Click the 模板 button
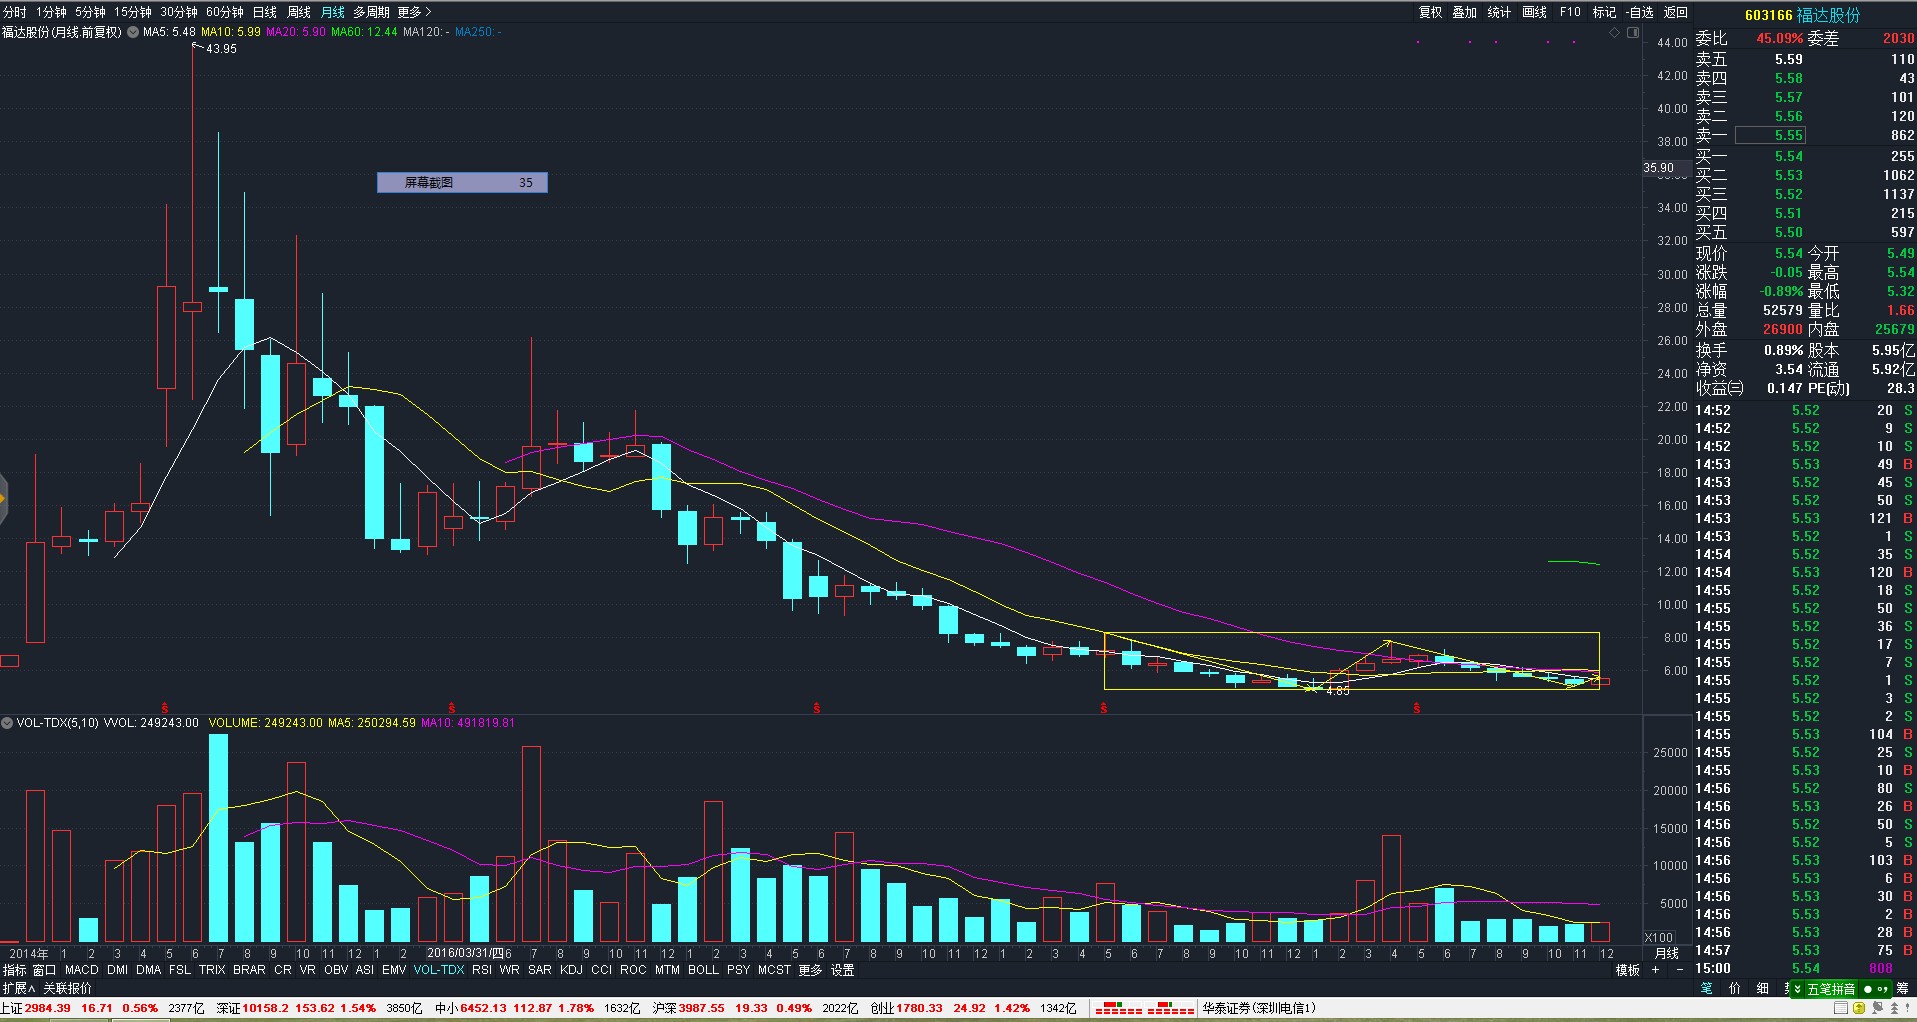The height and width of the screenshot is (1022, 1917). [1628, 970]
